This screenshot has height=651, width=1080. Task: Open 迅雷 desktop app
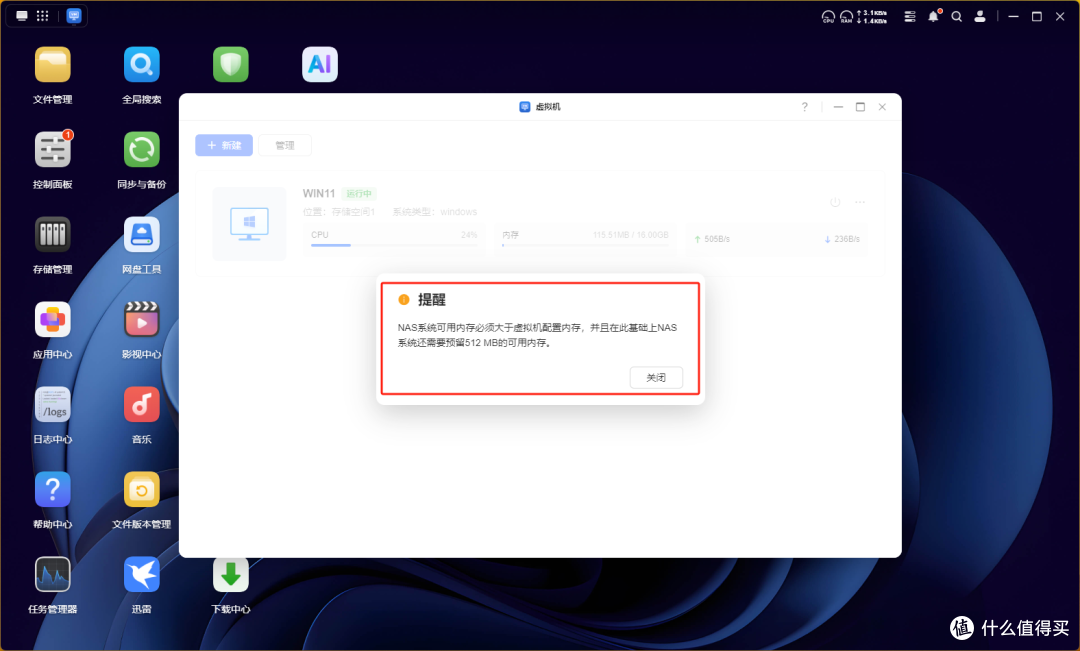pos(142,575)
